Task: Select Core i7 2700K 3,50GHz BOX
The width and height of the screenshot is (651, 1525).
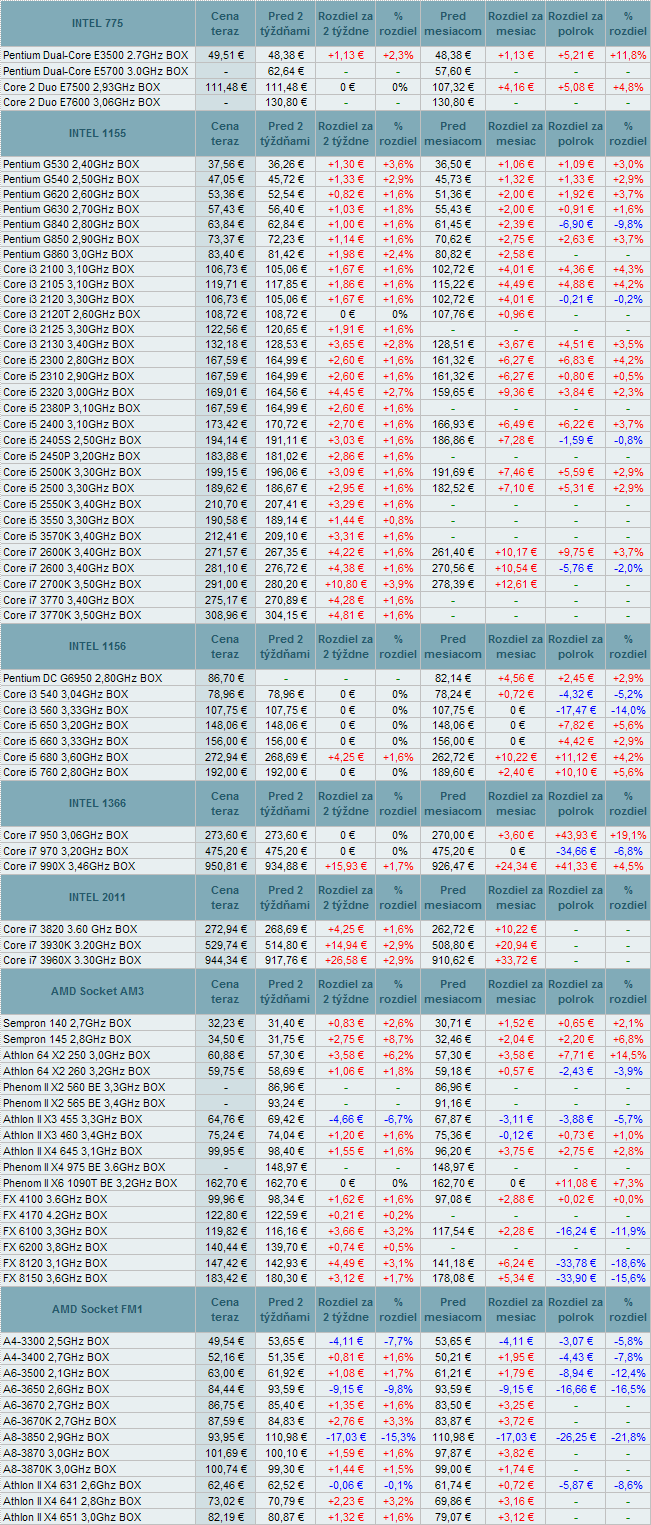Action: tap(72, 583)
